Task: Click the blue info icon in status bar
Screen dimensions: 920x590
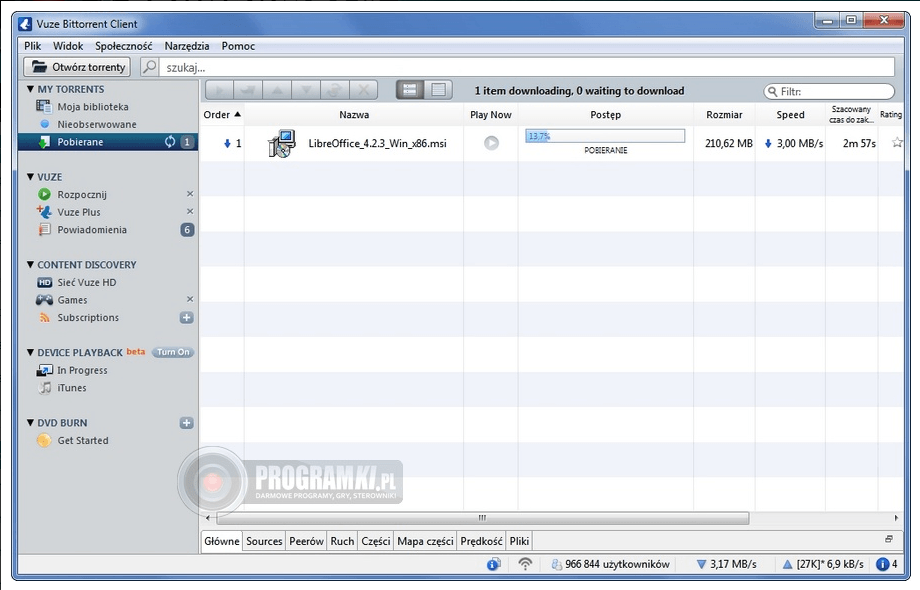Action: point(493,564)
